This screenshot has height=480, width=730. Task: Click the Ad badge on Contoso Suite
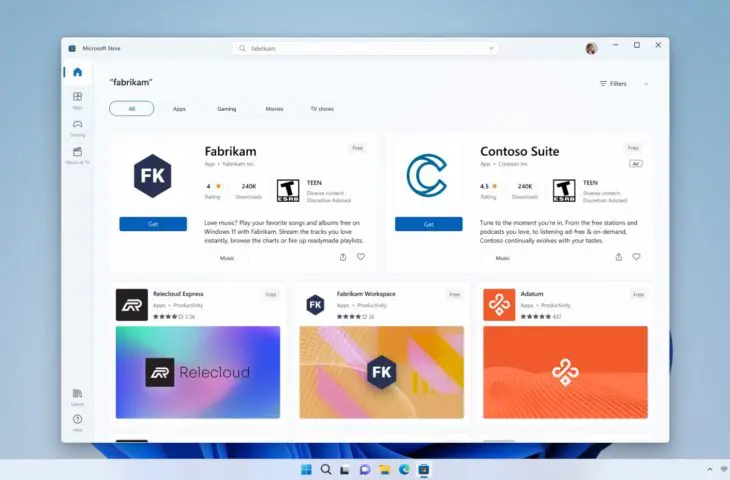[635, 163]
